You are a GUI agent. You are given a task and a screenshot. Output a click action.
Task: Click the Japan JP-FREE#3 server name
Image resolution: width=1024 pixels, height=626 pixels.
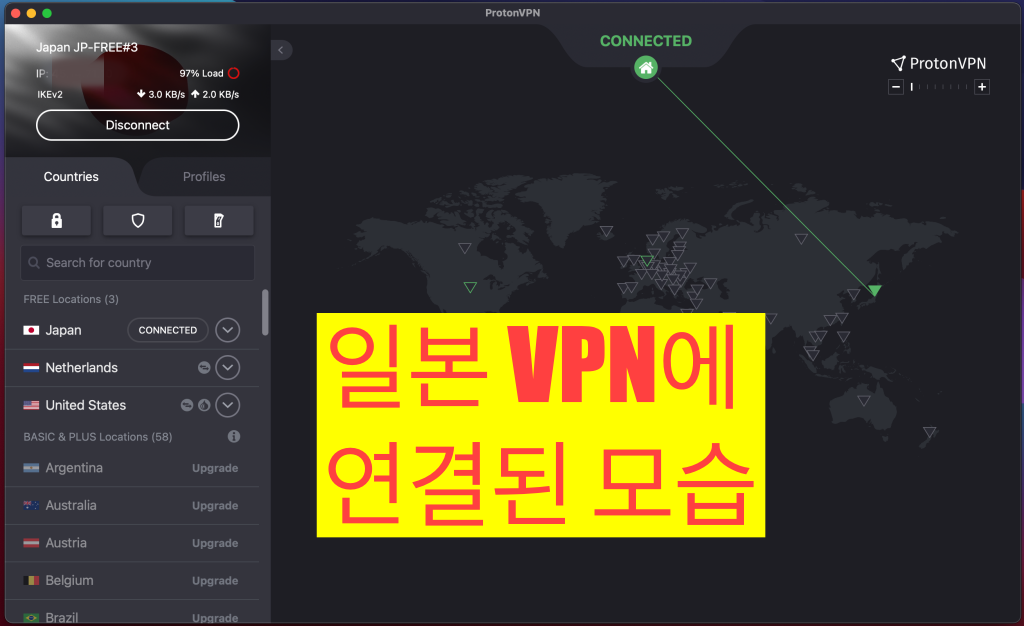tap(87, 48)
